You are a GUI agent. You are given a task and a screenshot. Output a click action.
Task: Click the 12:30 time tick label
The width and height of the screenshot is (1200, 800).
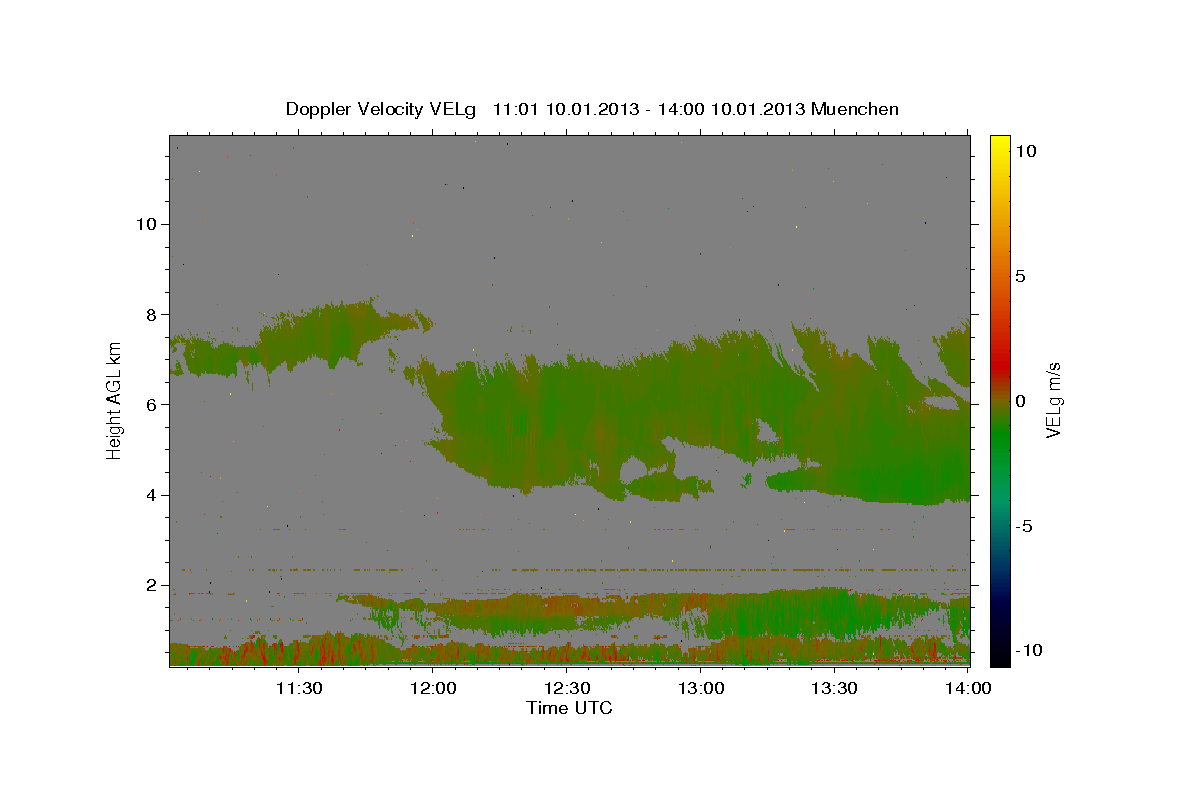(568, 688)
